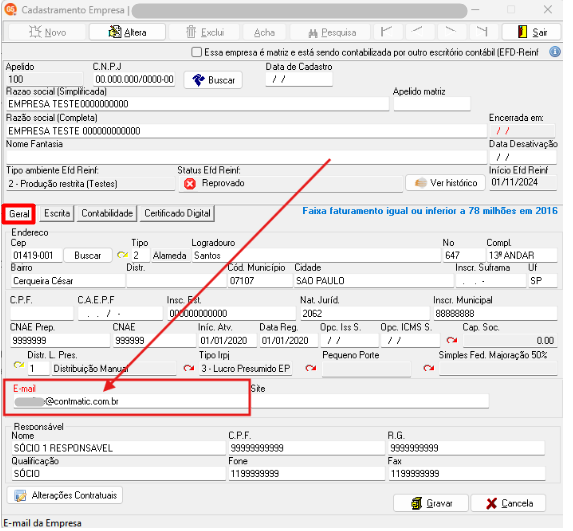Click the red arrow icon before Cap. Soc.

tap(452, 340)
